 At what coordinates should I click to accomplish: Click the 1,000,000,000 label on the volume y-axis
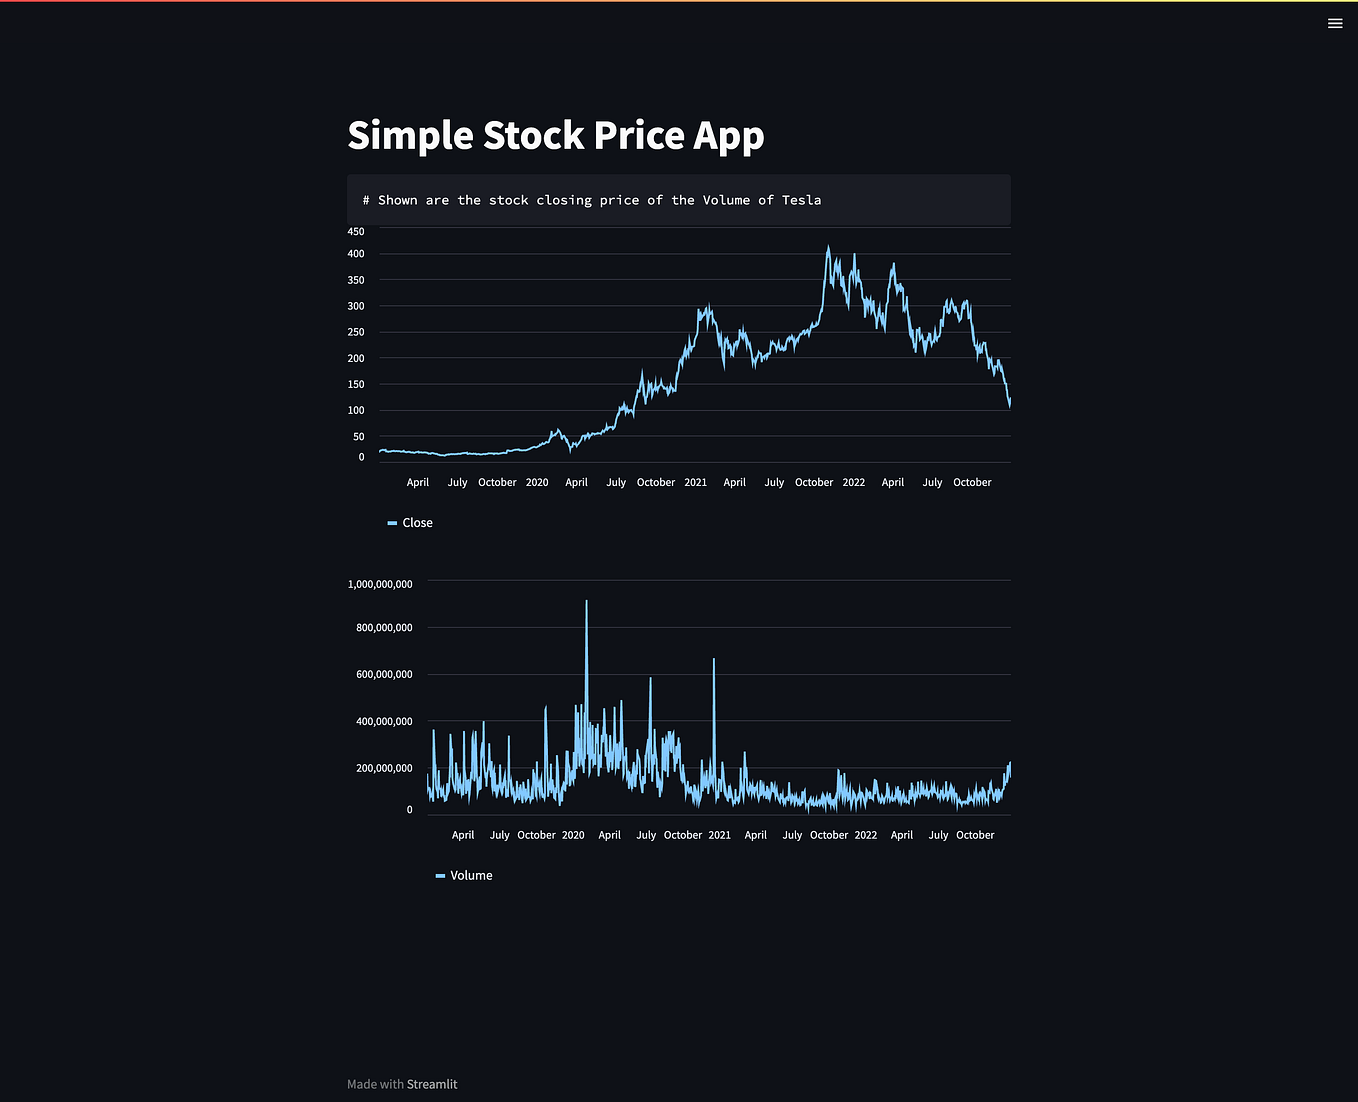(x=379, y=584)
